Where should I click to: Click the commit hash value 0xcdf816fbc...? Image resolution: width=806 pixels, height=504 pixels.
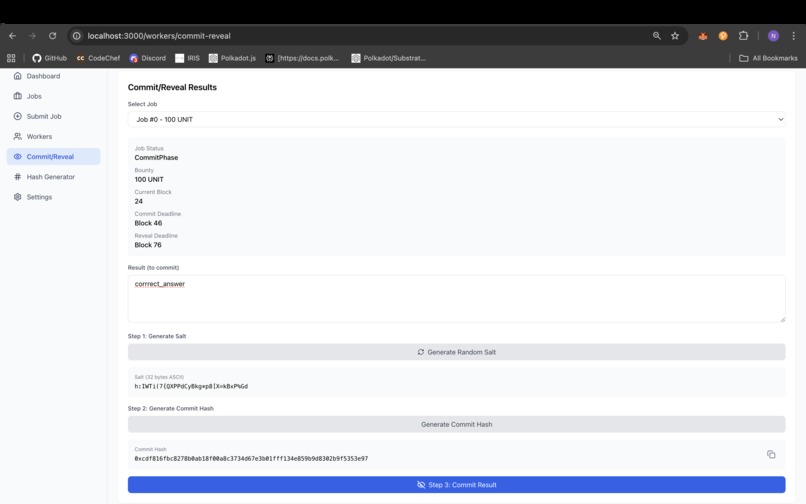tap(251, 459)
